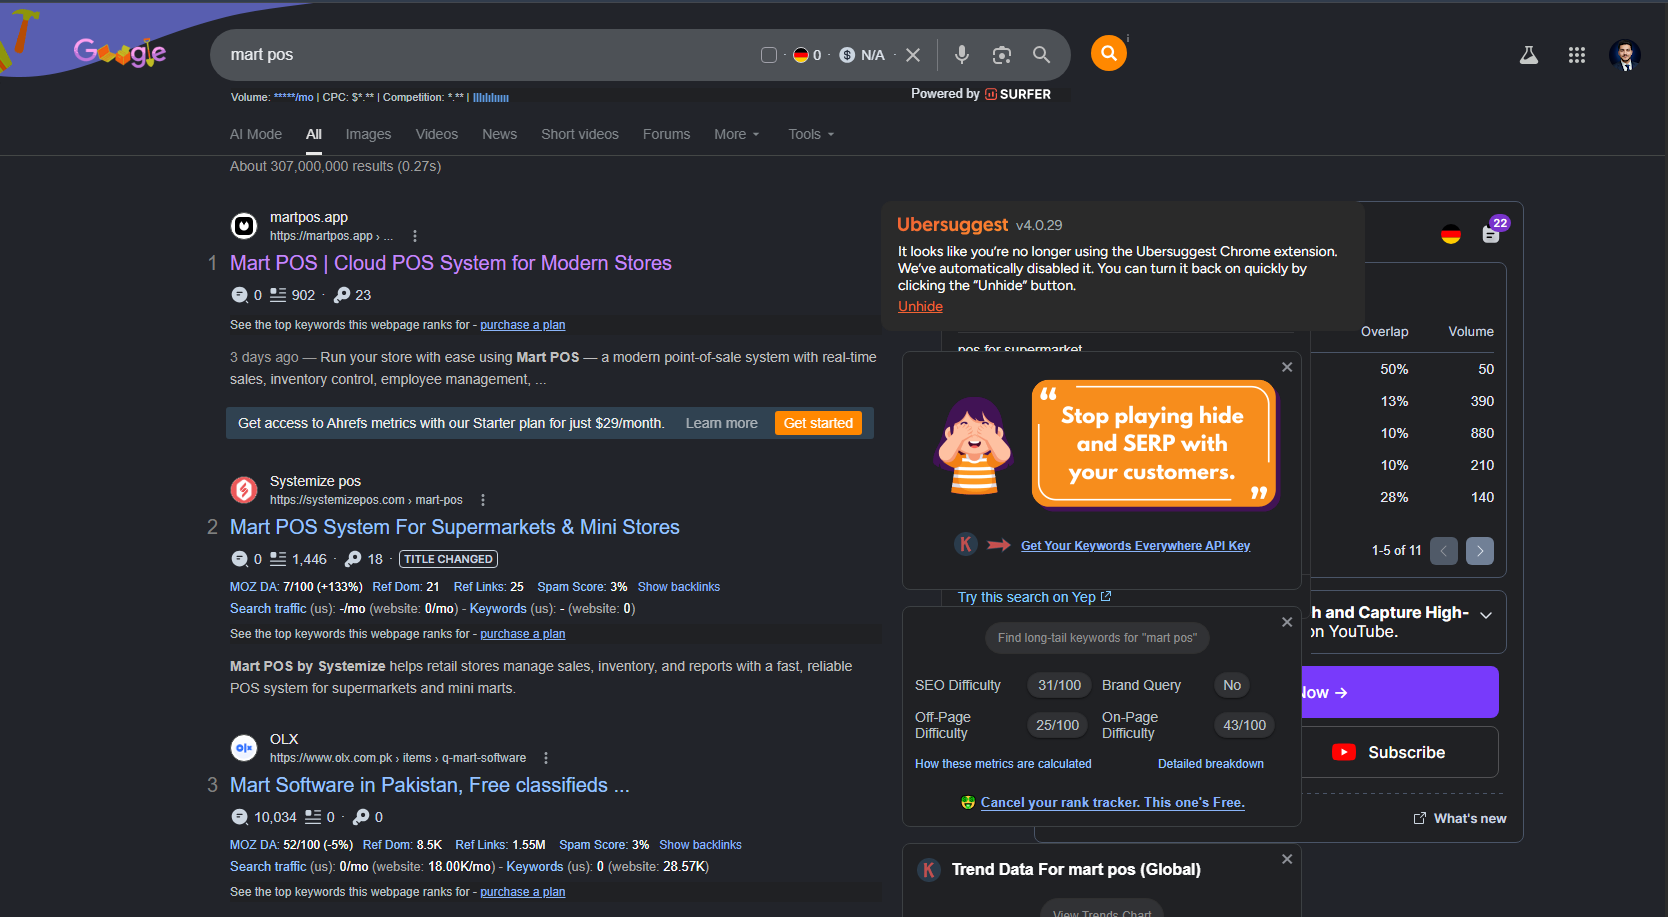Close the Trend Data panel
Image resolution: width=1668 pixels, height=917 pixels.
click(1287, 859)
